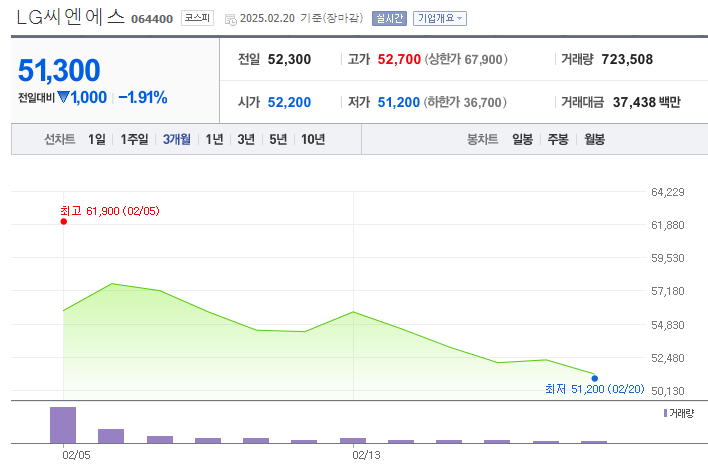Click the 57,180 axis label

click(668, 291)
